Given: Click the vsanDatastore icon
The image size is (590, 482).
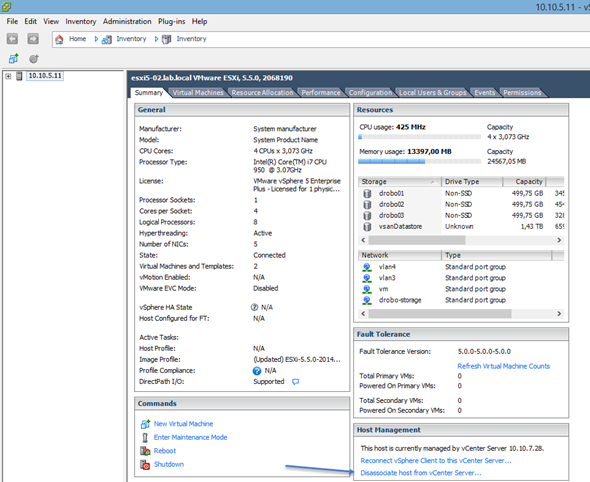Looking at the screenshot, I should click(x=367, y=227).
